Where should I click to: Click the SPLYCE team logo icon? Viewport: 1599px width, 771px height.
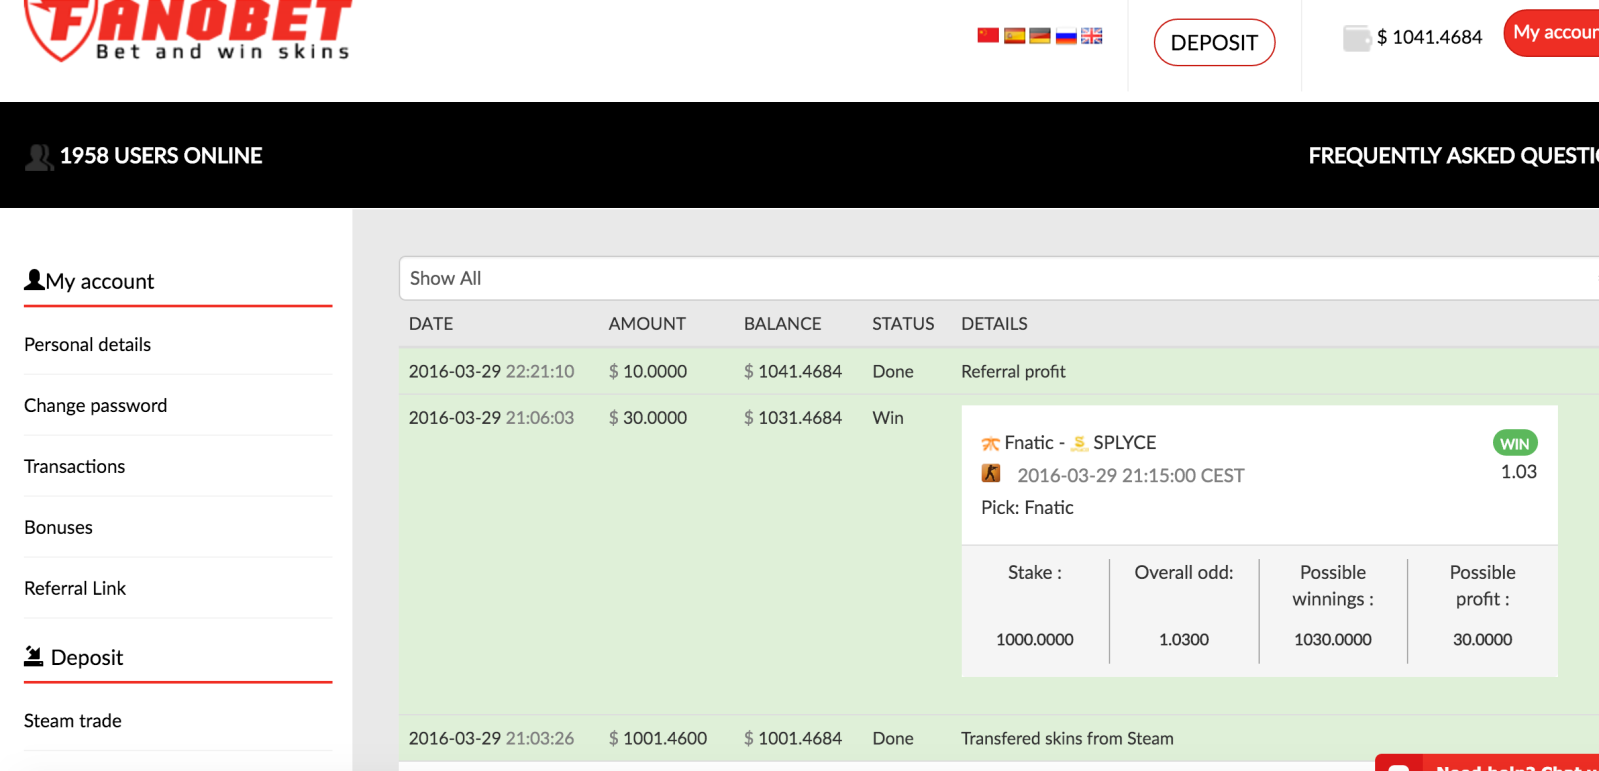click(x=1079, y=443)
